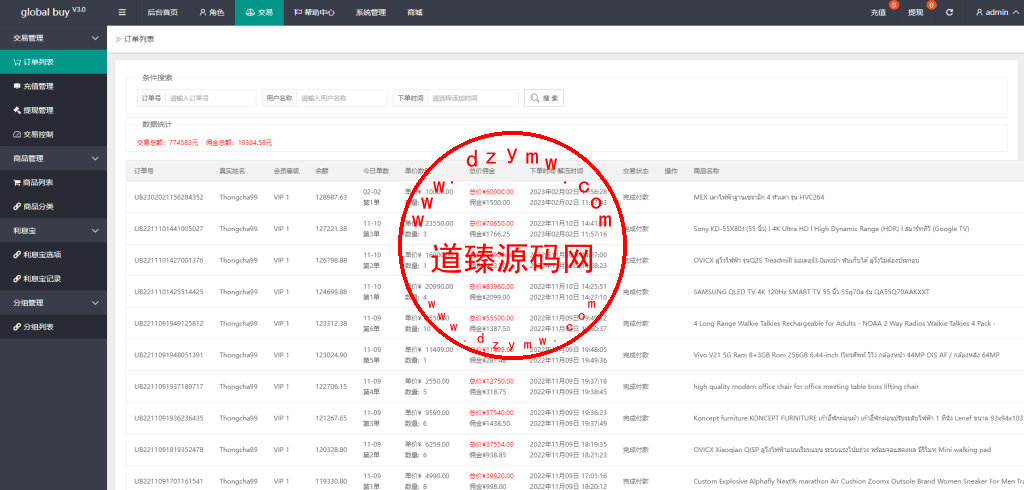
Task: Click the 搜索 search button
Action: click(544, 98)
